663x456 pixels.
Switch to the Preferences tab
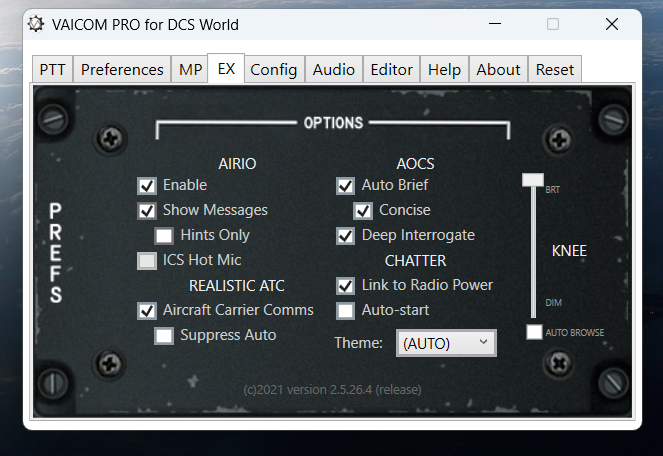point(122,69)
